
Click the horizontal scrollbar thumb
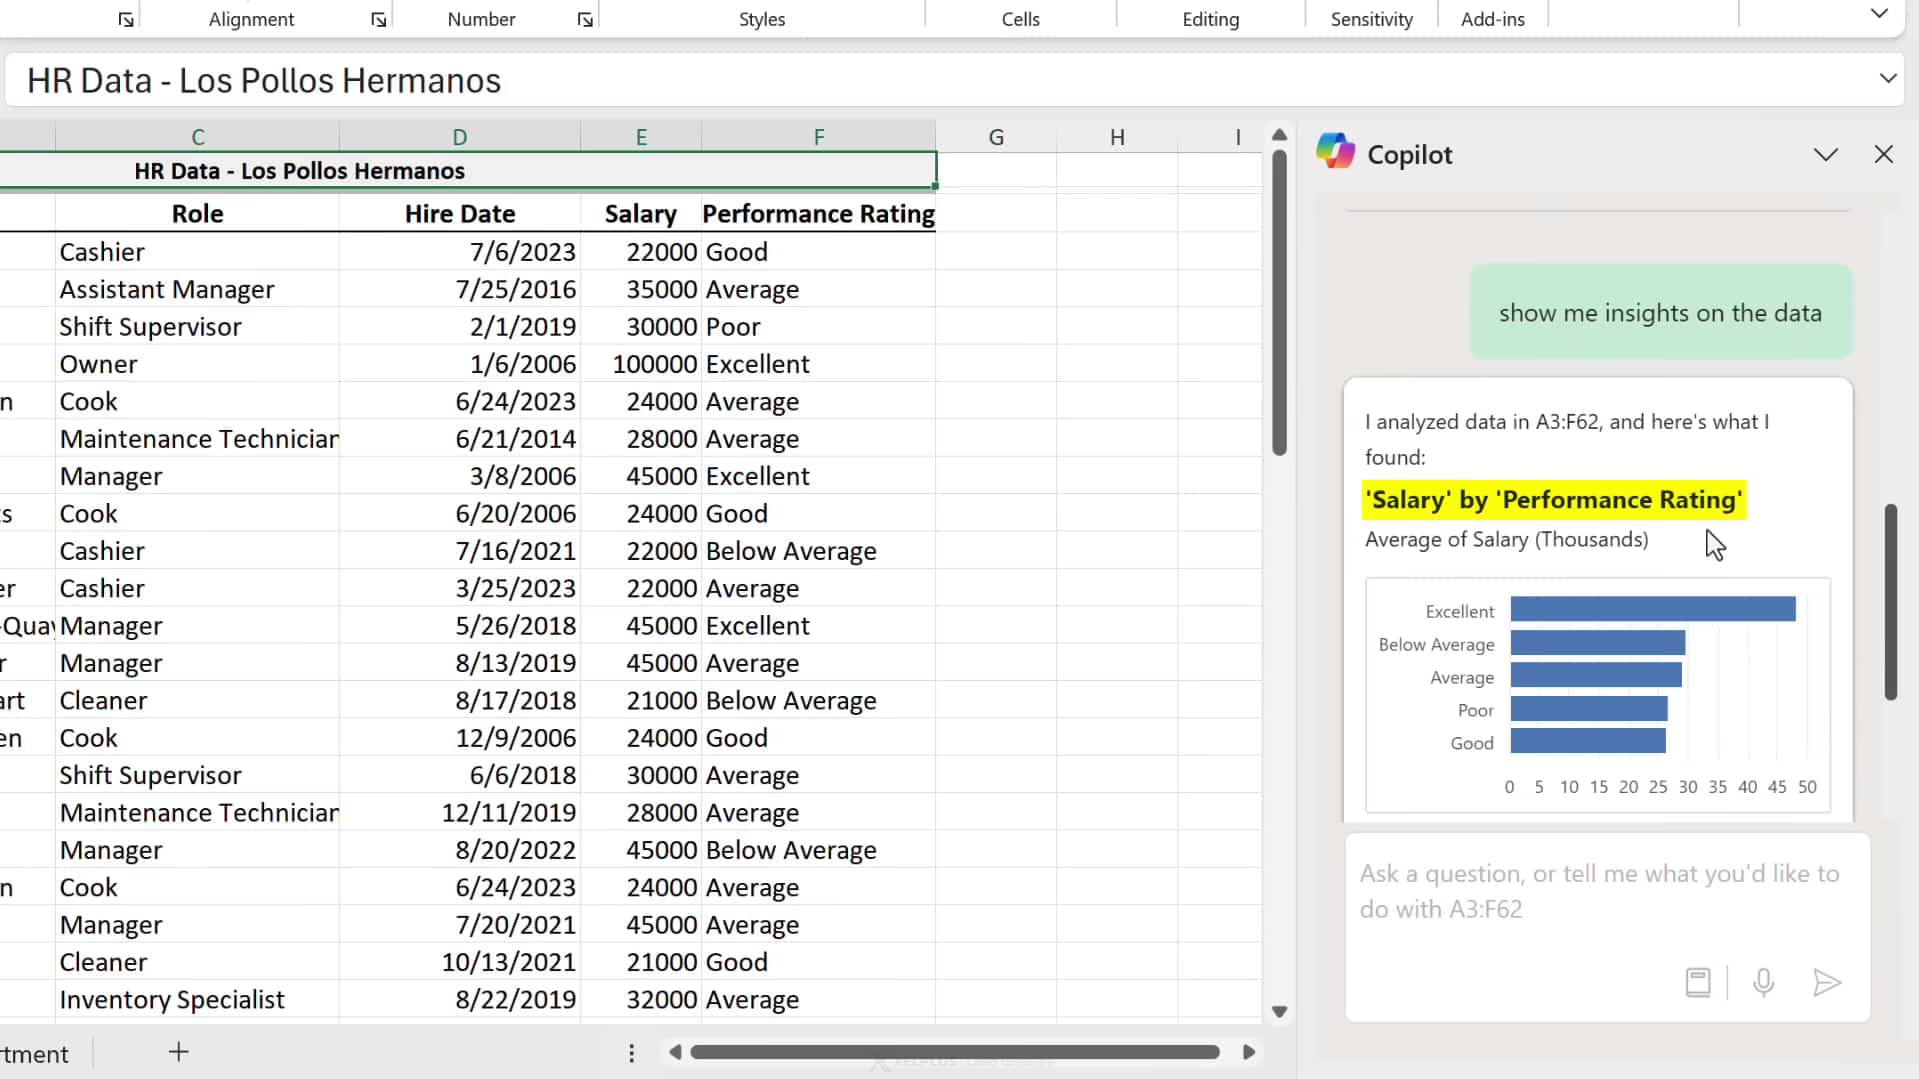click(x=955, y=1052)
